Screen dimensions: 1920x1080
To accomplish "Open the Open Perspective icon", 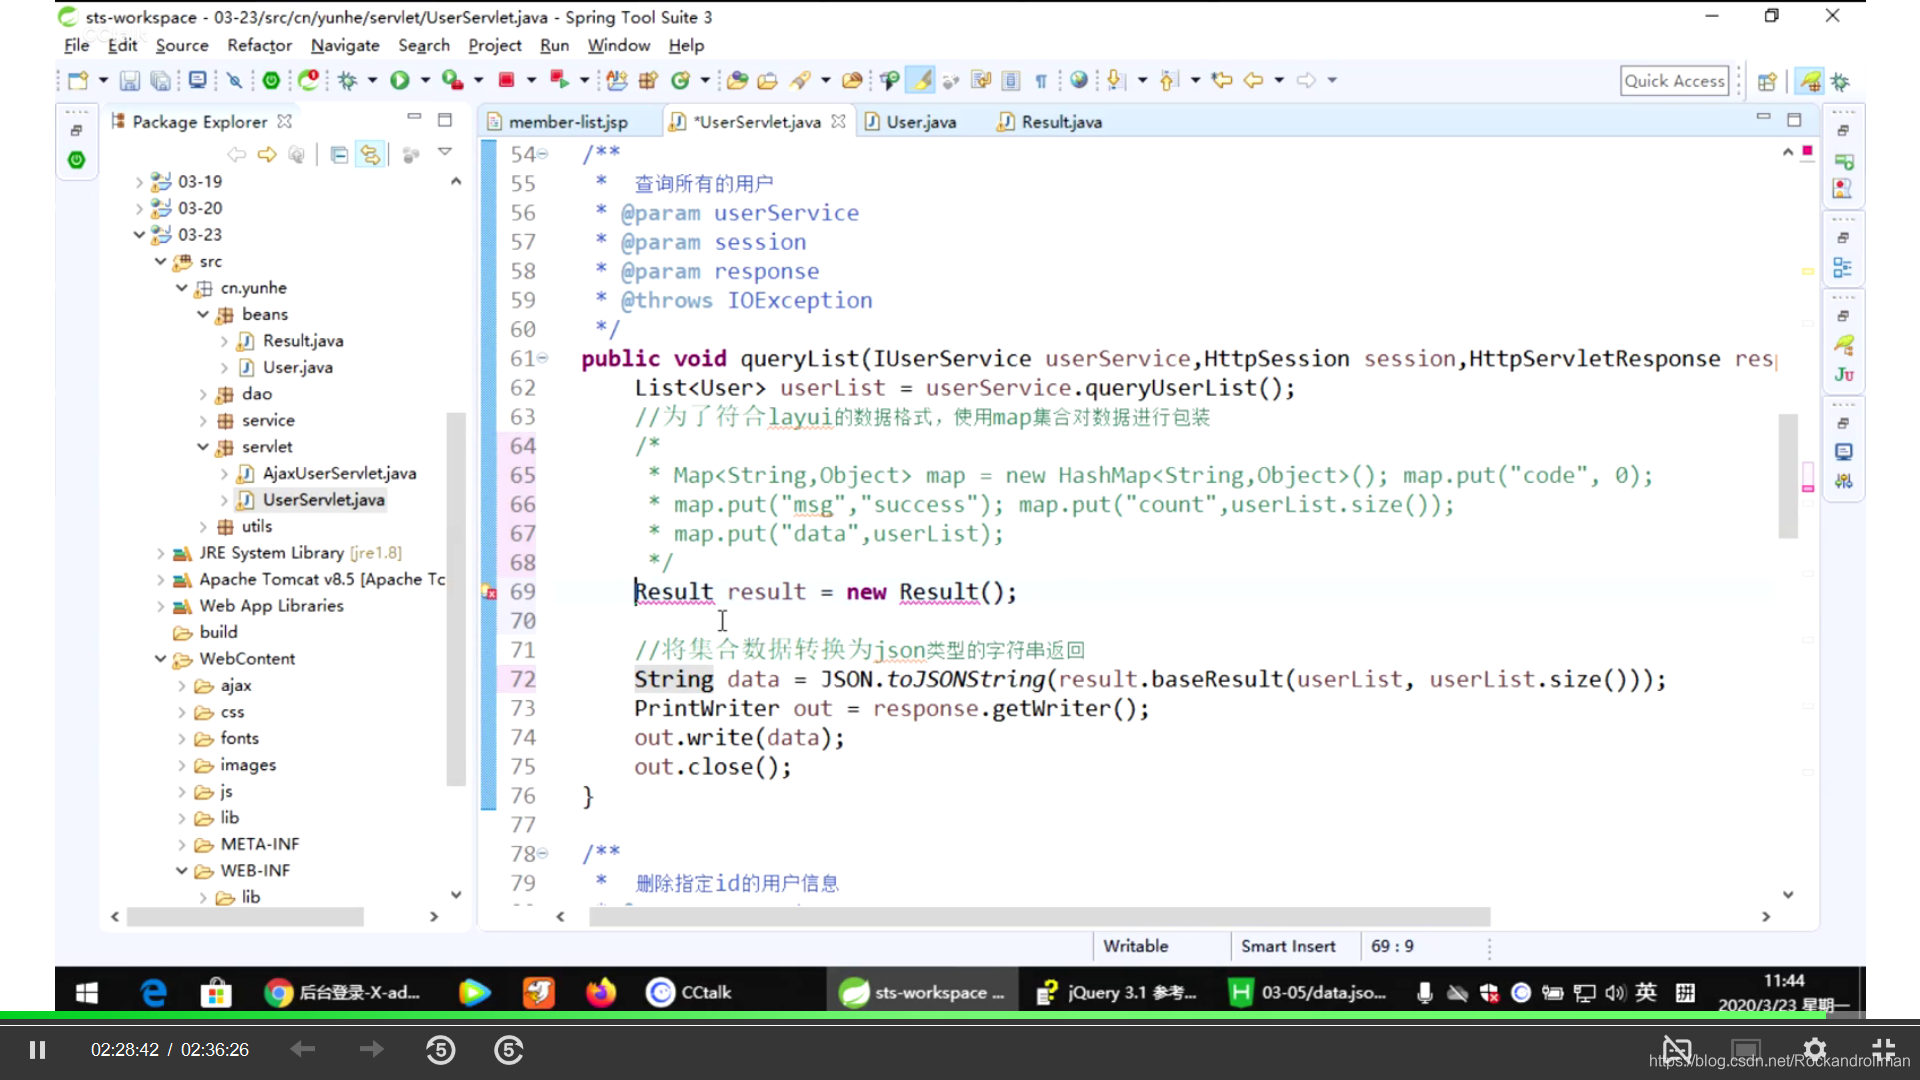I will [x=1767, y=82].
